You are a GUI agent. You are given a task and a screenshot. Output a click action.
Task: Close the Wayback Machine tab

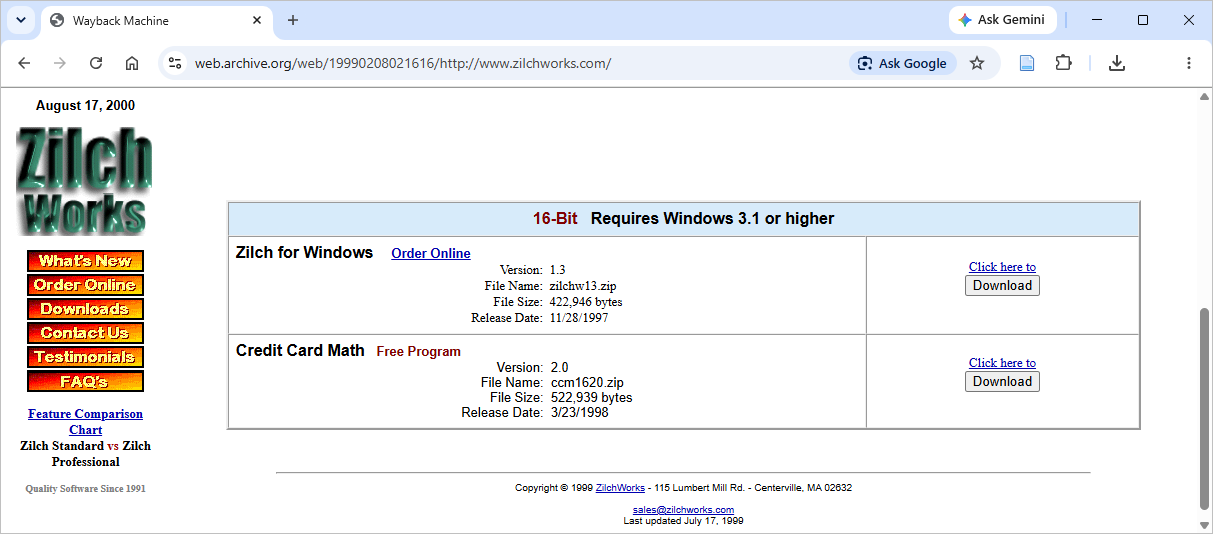point(257,20)
